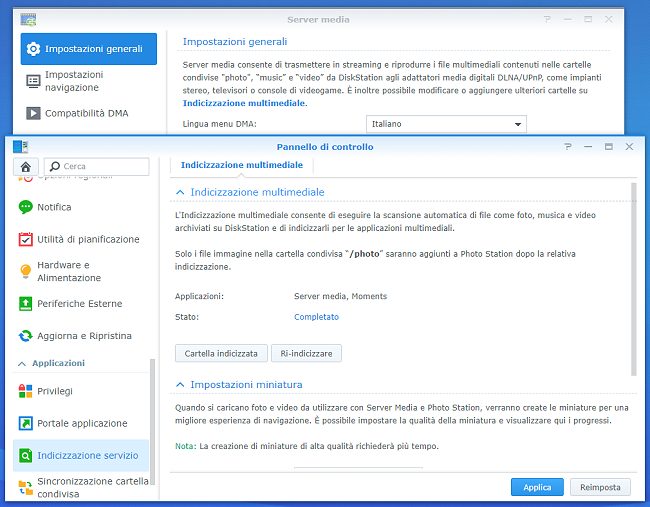The width and height of the screenshot is (650, 507).
Task: Collapse the Applicazioni sidebar group
Action: (x=21, y=363)
